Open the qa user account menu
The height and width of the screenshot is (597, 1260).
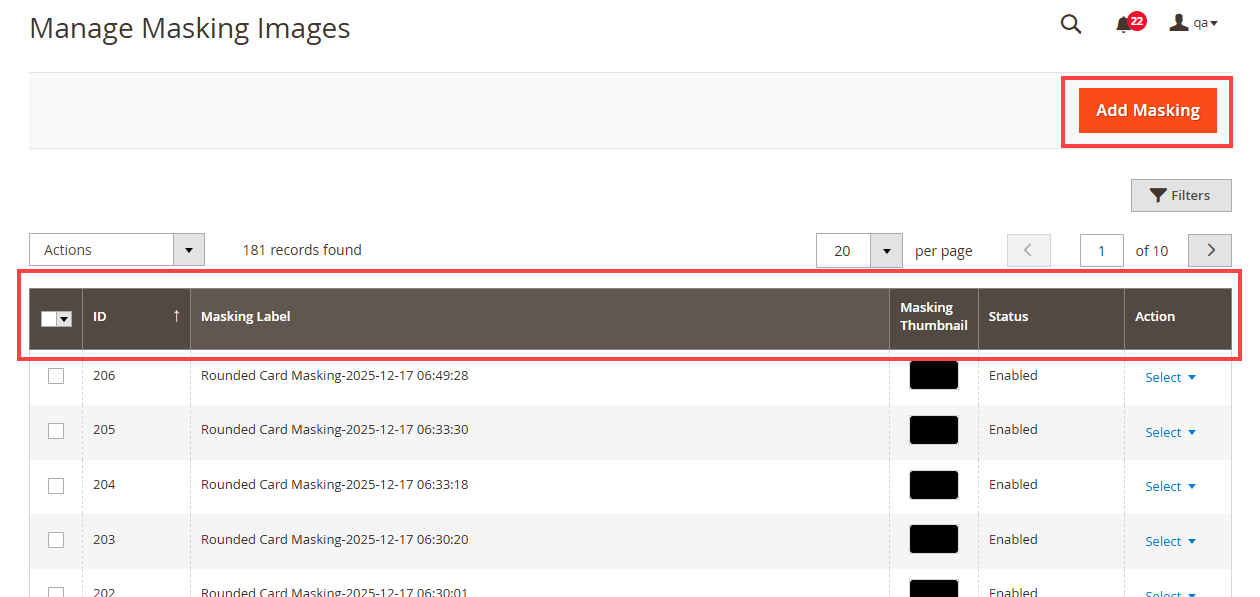pyautogui.click(x=1193, y=23)
